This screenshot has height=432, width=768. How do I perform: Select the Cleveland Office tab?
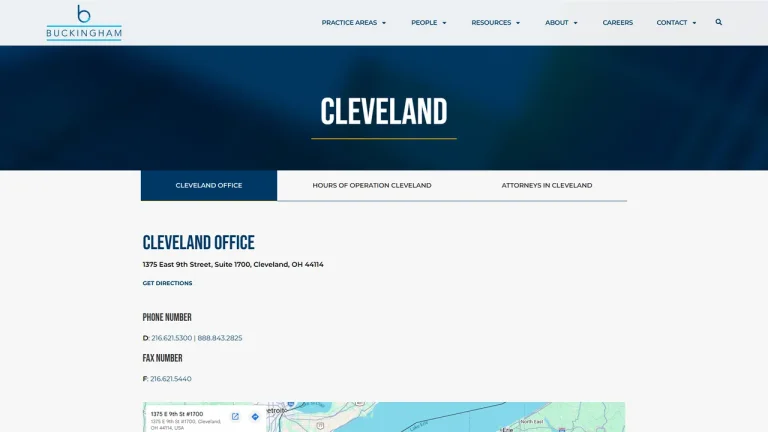click(x=209, y=185)
